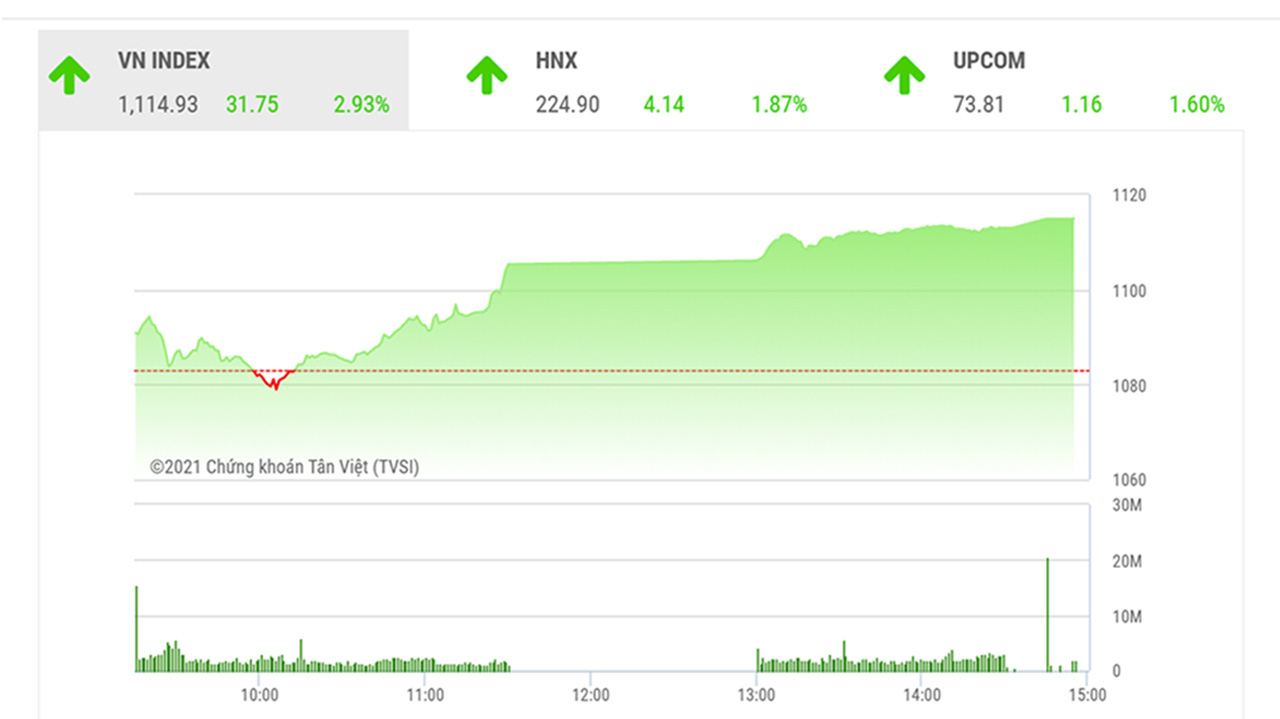Click the 2.93% change for VN INDEX

361,105
